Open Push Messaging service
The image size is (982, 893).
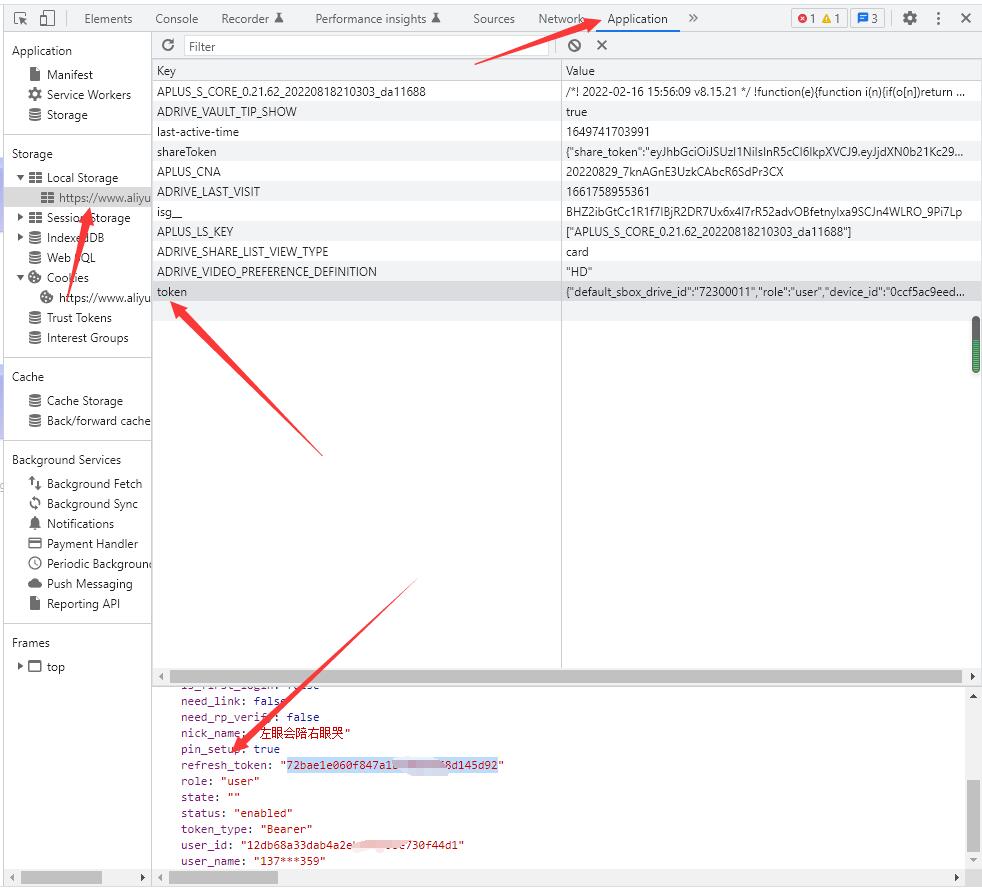90,584
